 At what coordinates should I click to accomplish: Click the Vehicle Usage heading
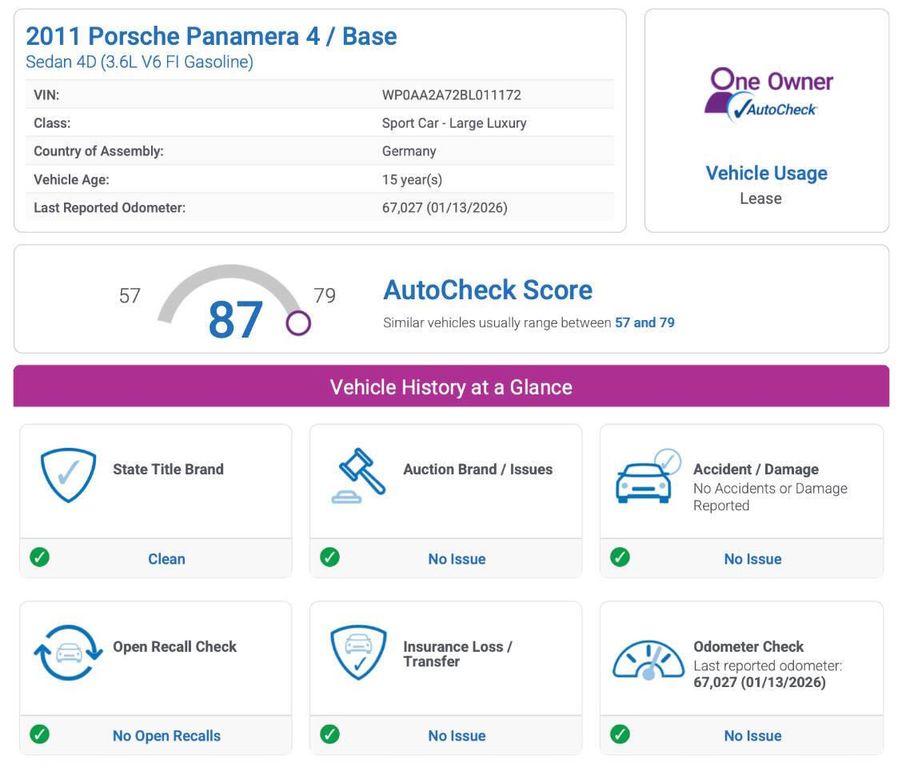point(766,173)
